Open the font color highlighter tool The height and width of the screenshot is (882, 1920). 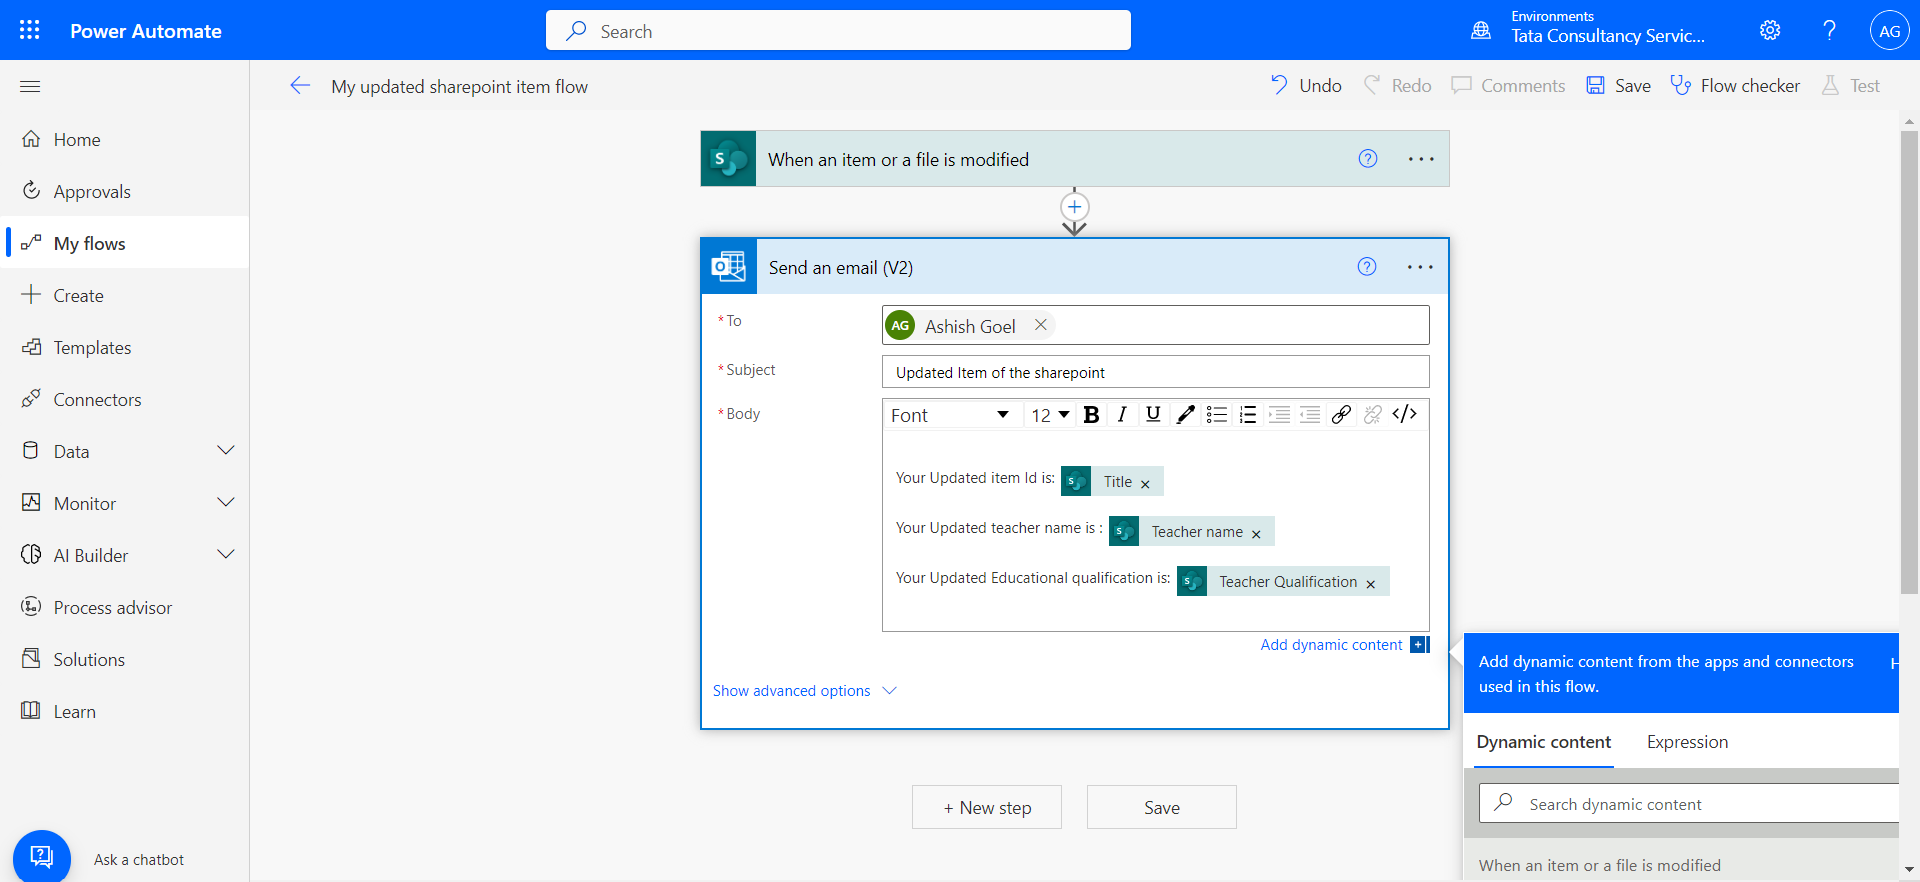[1185, 415]
